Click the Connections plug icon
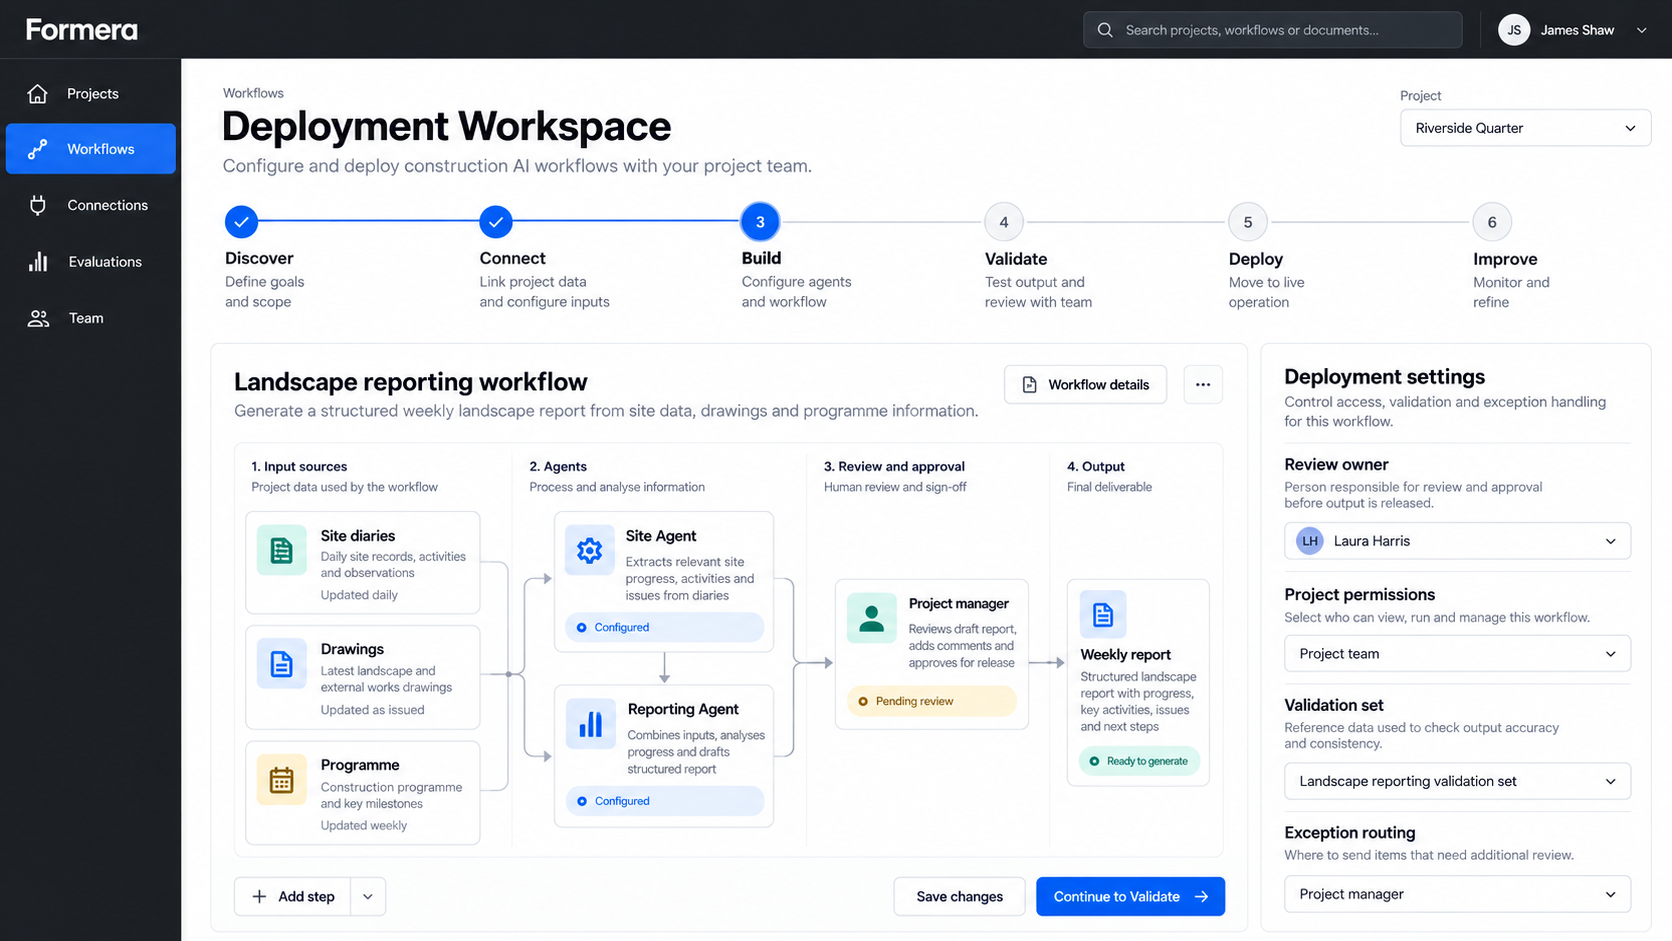The image size is (1672, 941). click(38, 206)
